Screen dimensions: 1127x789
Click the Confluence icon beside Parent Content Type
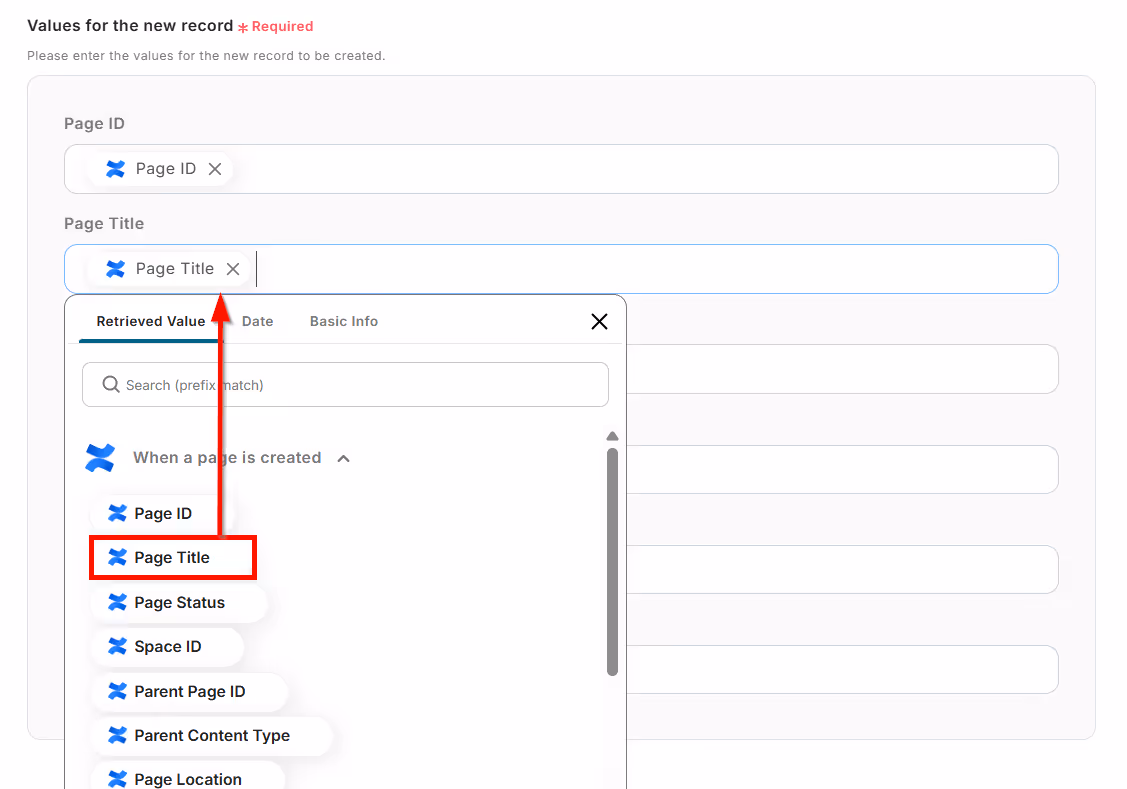(117, 735)
